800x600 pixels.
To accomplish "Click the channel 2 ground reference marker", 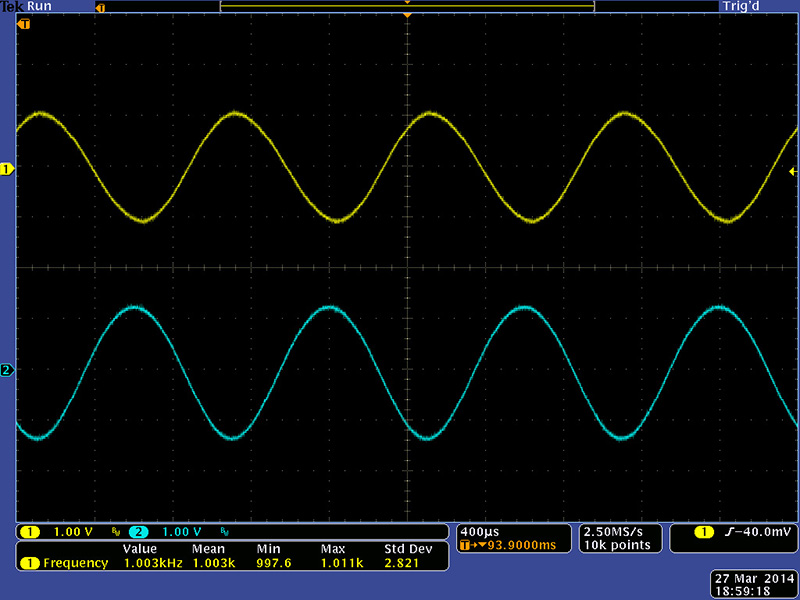I will 8,371.
